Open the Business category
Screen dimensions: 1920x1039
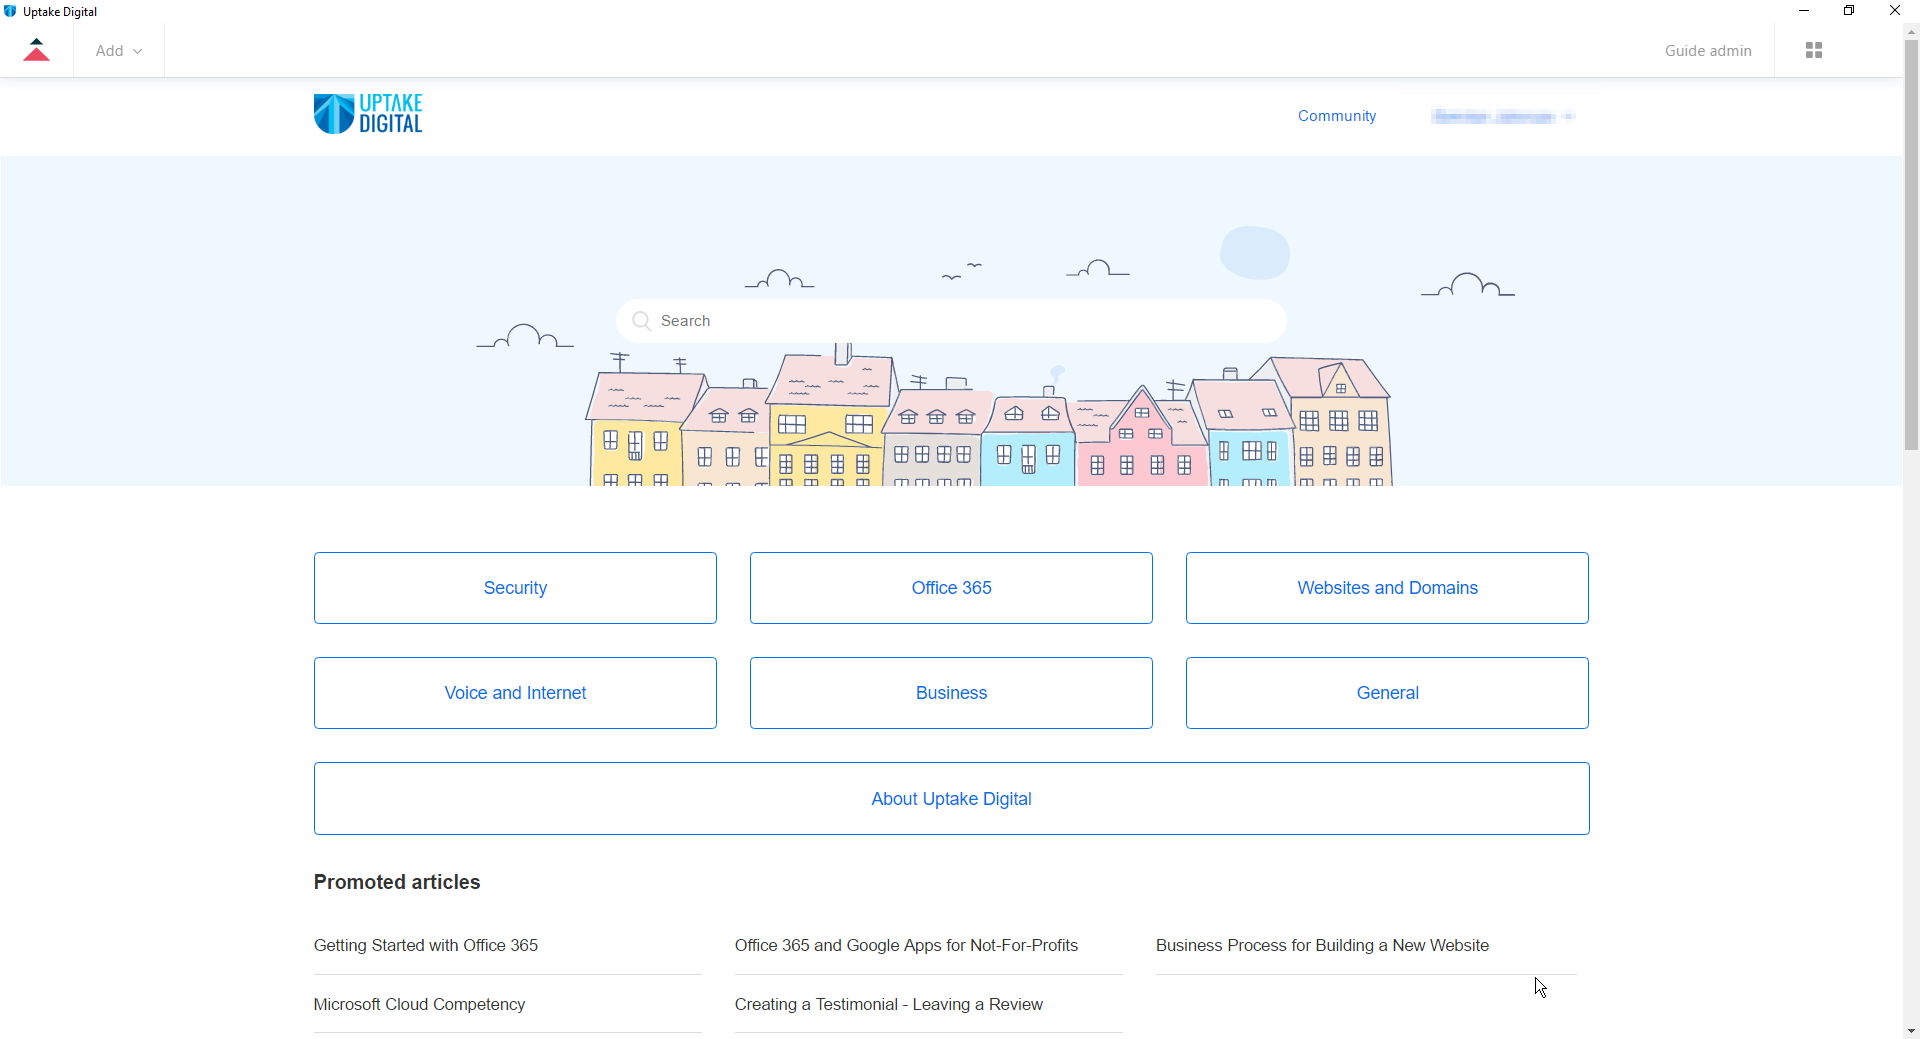click(951, 693)
